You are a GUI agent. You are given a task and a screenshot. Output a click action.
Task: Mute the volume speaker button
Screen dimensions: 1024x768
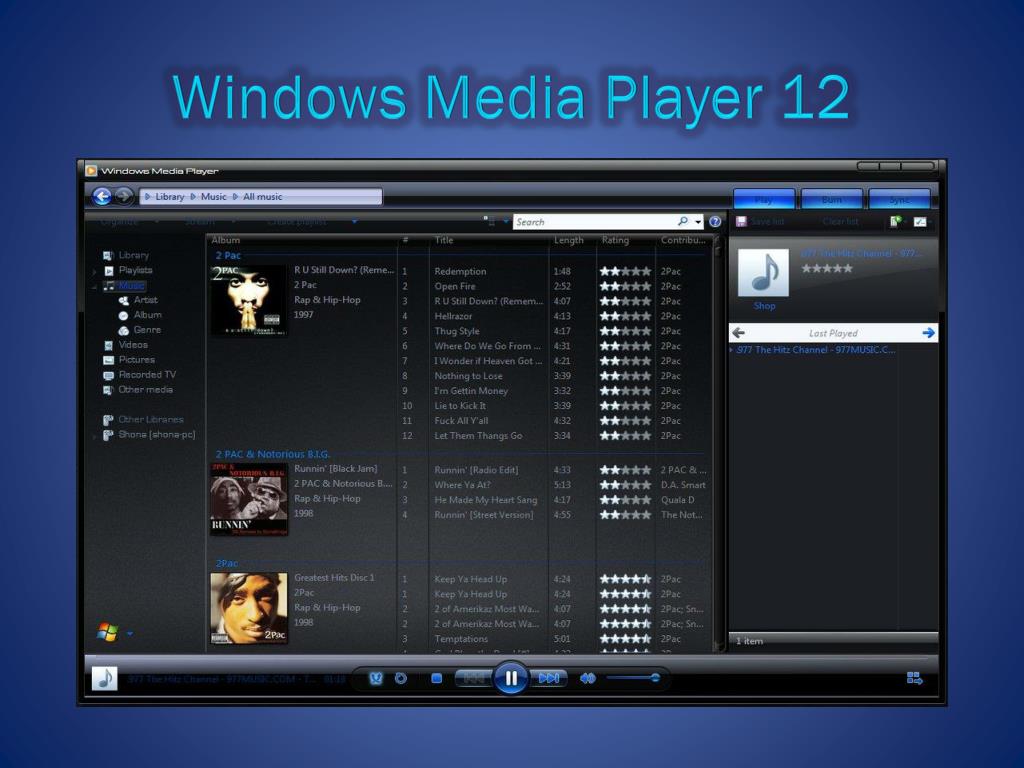click(x=587, y=679)
